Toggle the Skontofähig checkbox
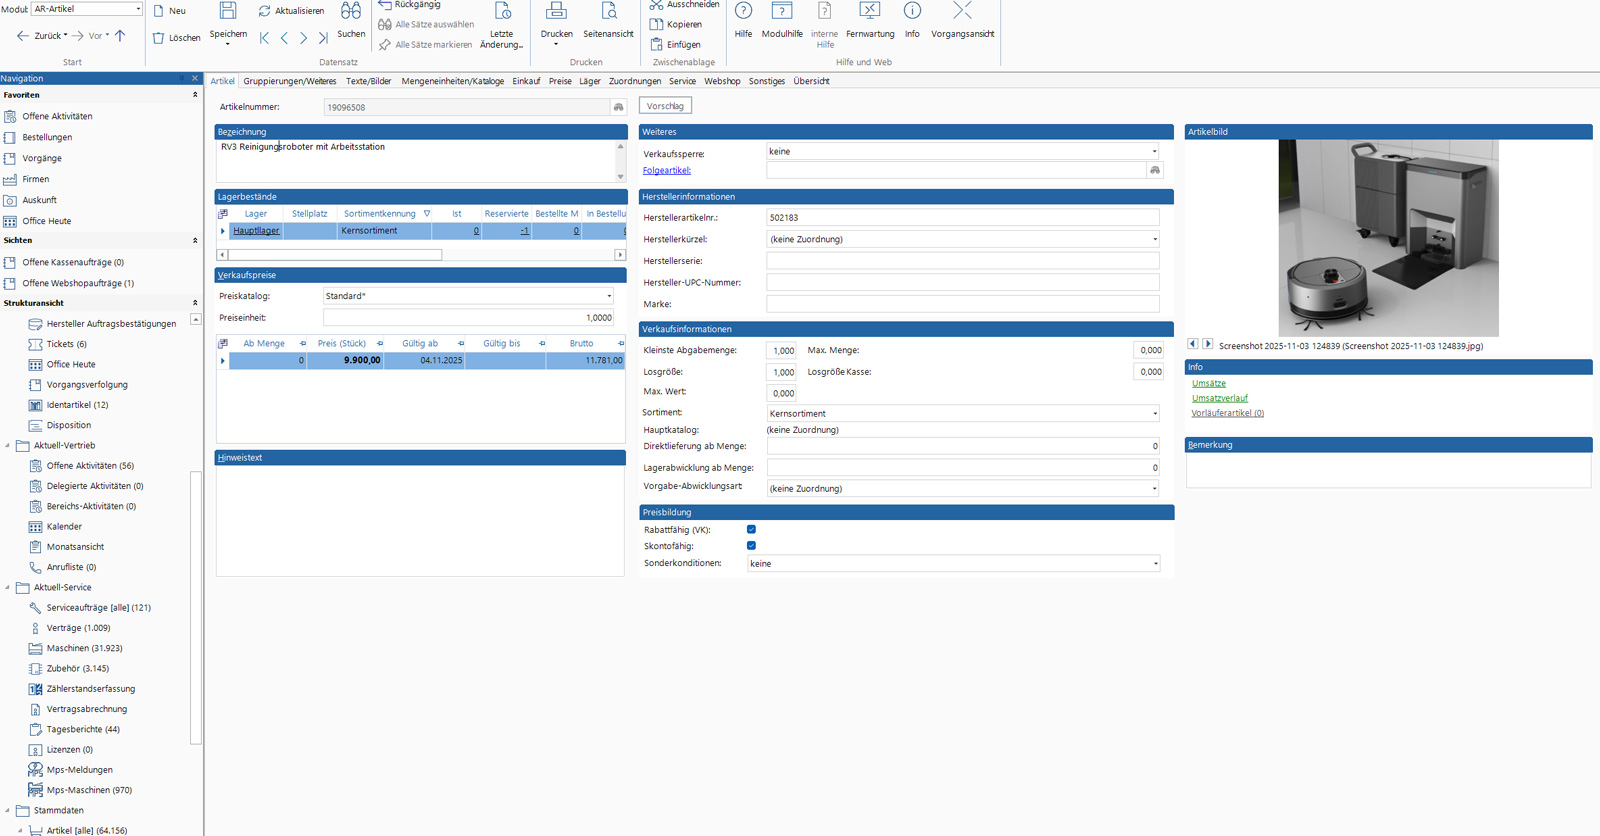This screenshot has width=1600, height=836. point(751,546)
